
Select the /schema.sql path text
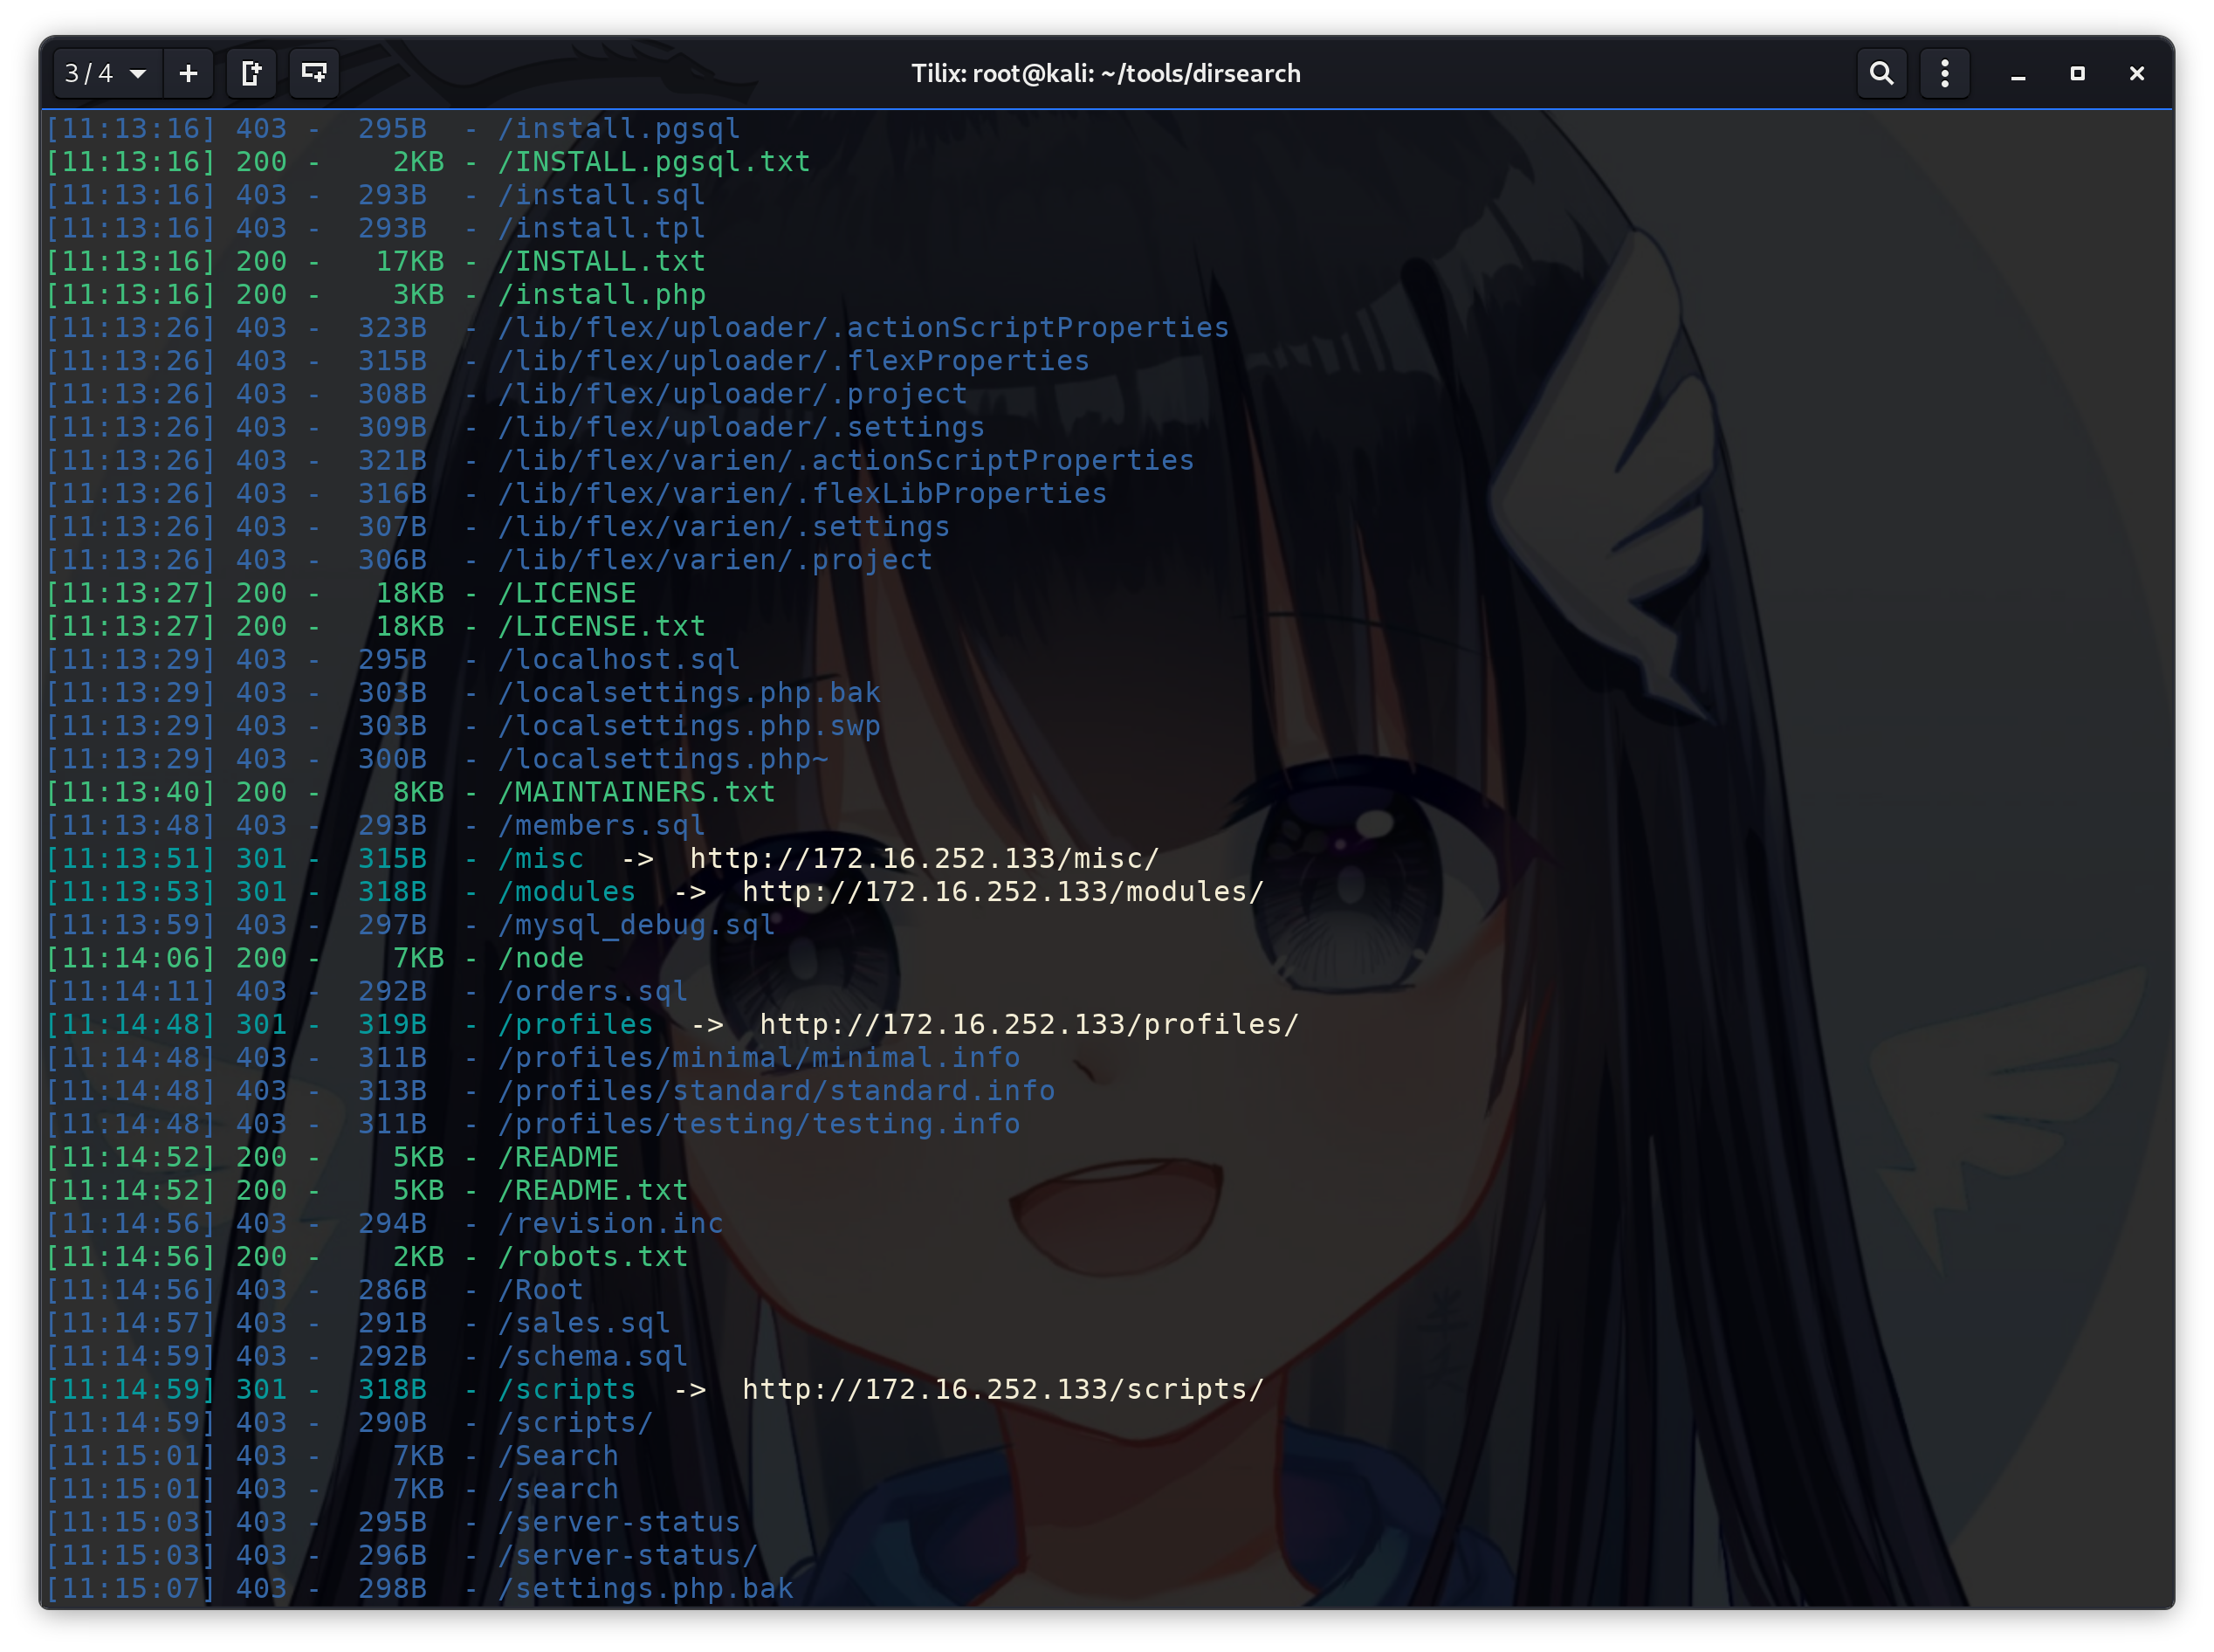(592, 1356)
